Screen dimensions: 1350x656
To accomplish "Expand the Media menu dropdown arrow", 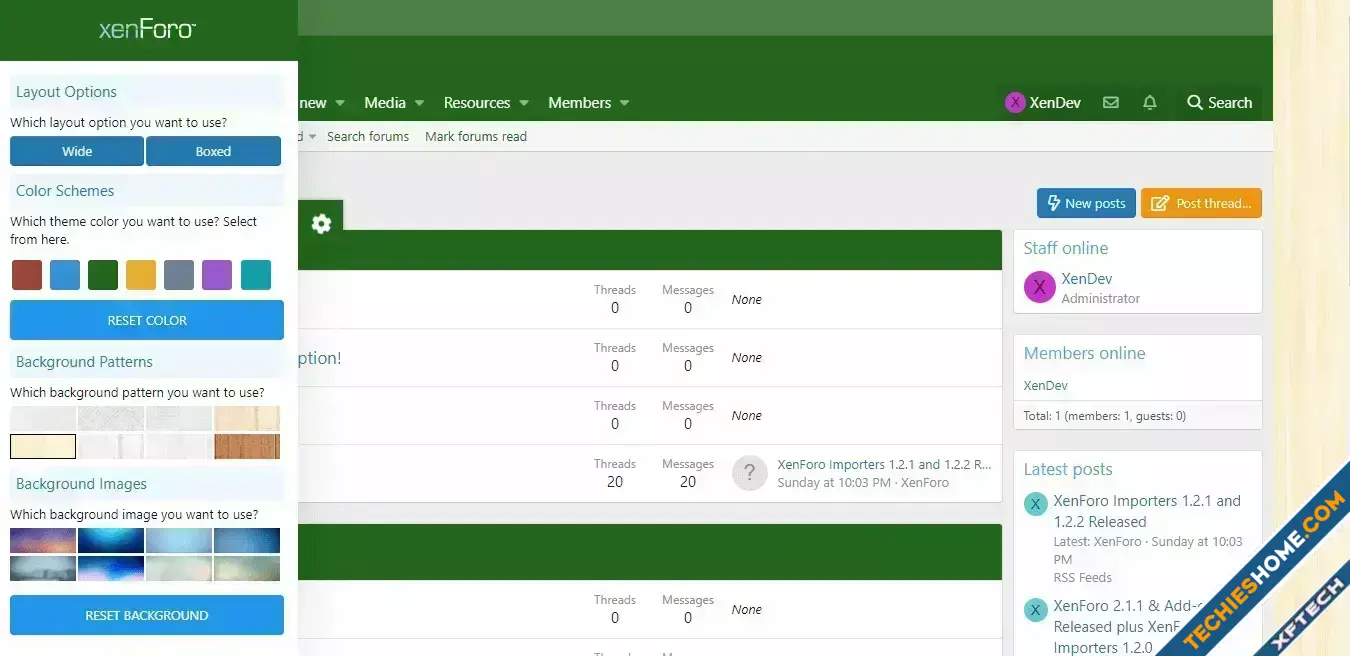I will pyautogui.click(x=420, y=103).
